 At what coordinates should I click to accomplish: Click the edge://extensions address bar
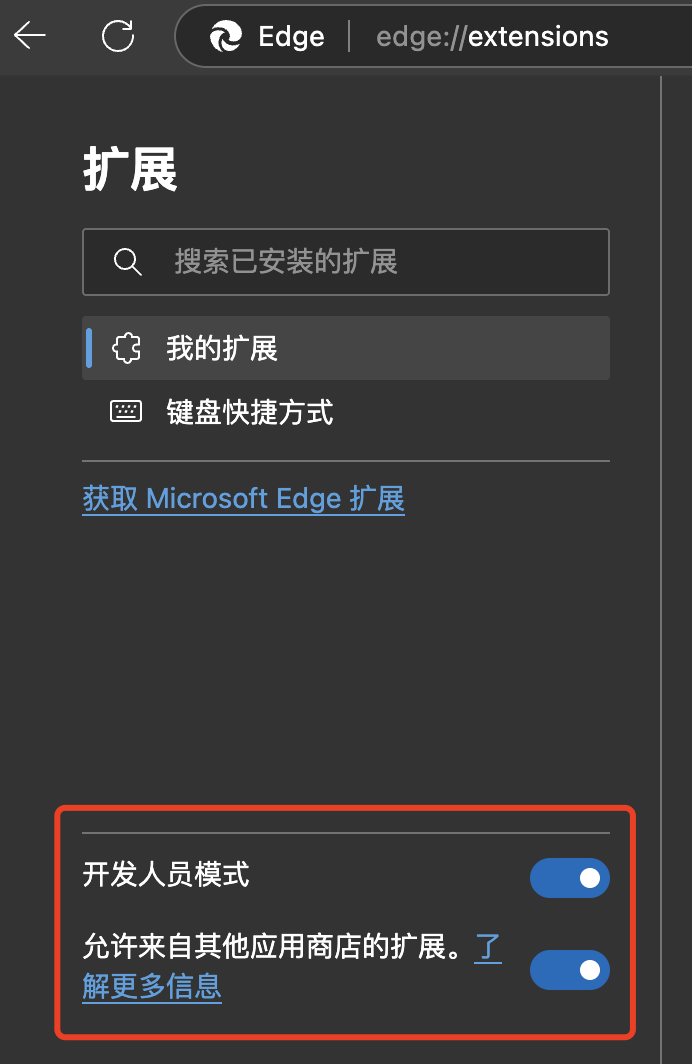[x=491, y=36]
